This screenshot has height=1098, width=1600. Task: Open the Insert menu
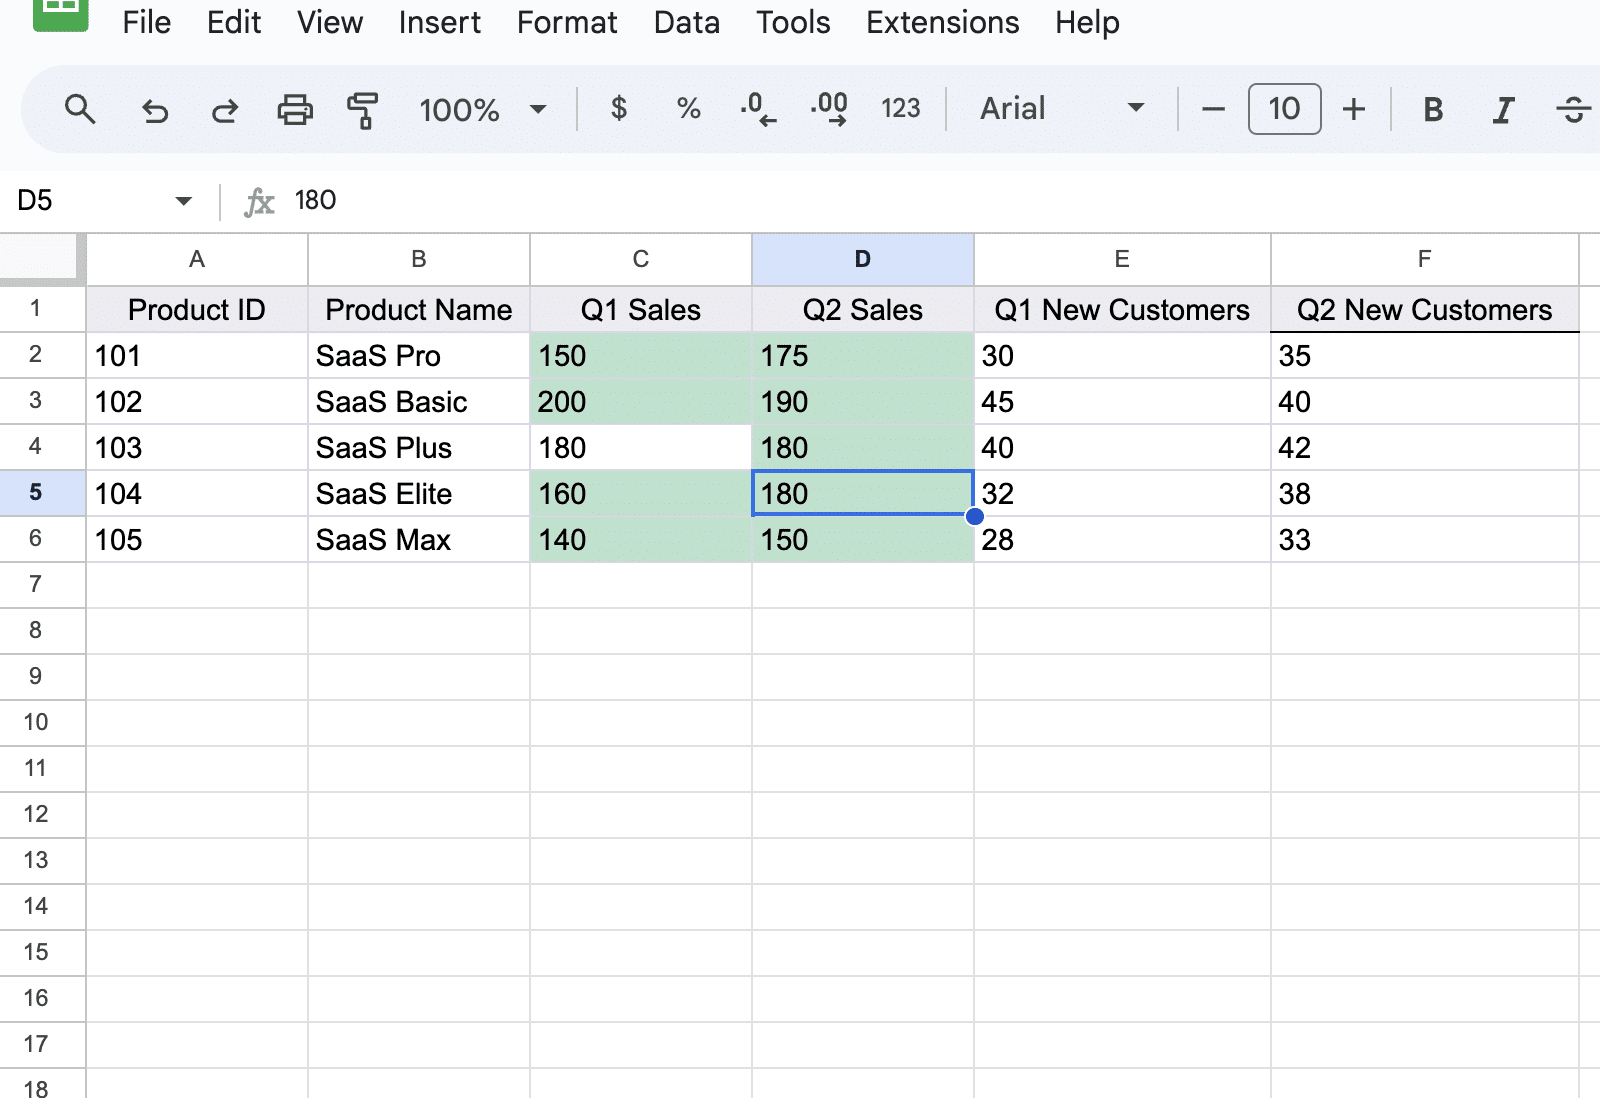[439, 22]
